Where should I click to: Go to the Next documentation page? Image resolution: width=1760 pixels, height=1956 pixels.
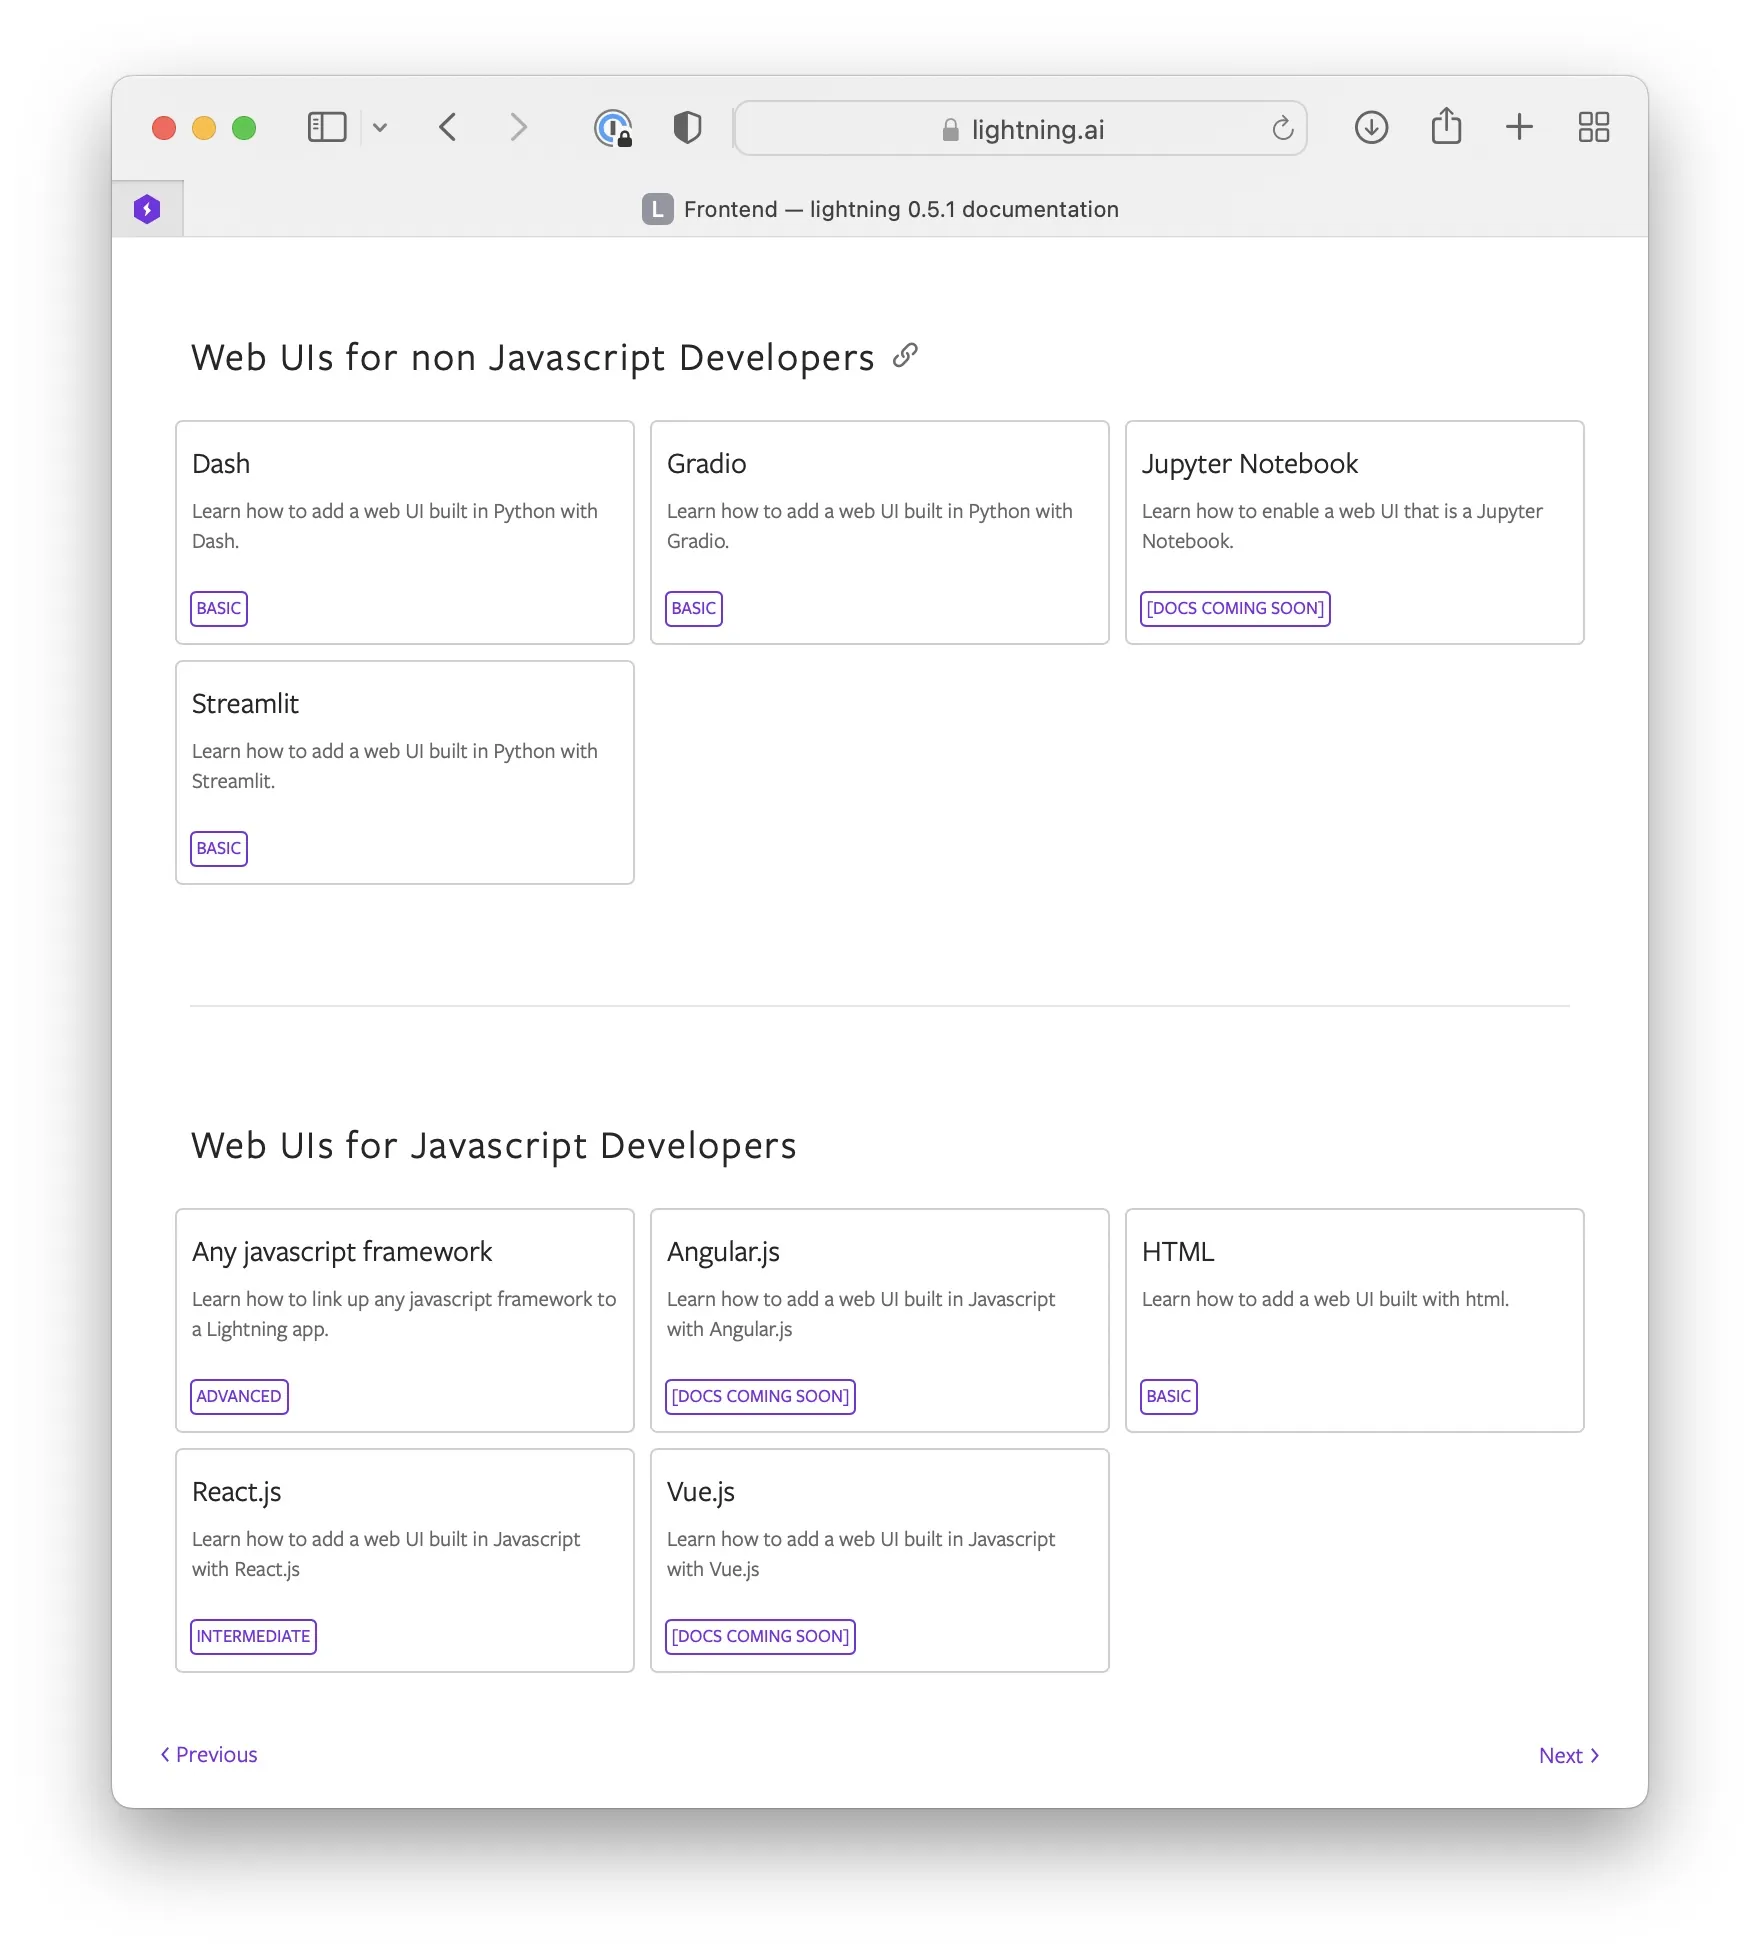[x=1569, y=1756]
